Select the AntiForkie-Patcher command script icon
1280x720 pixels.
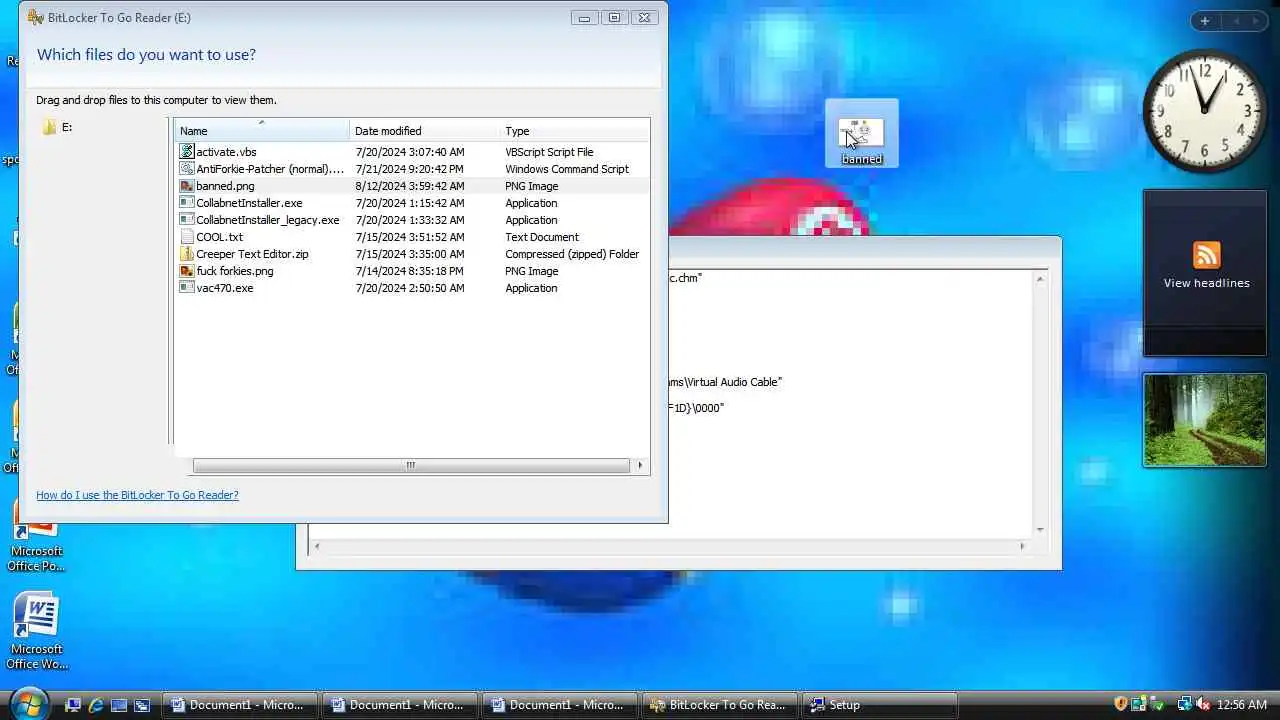click(x=187, y=169)
